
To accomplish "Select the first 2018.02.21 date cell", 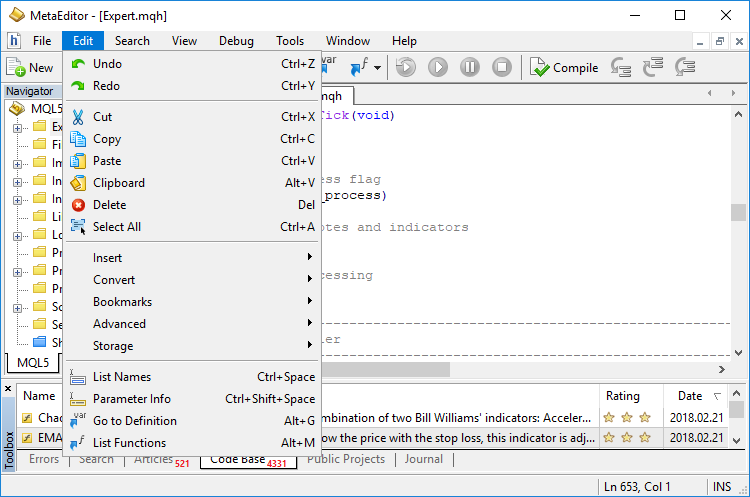I will tap(696, 418).
